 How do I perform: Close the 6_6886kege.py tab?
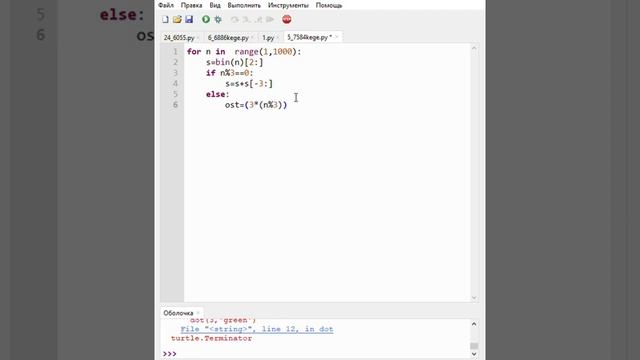[x=252, y=38]
